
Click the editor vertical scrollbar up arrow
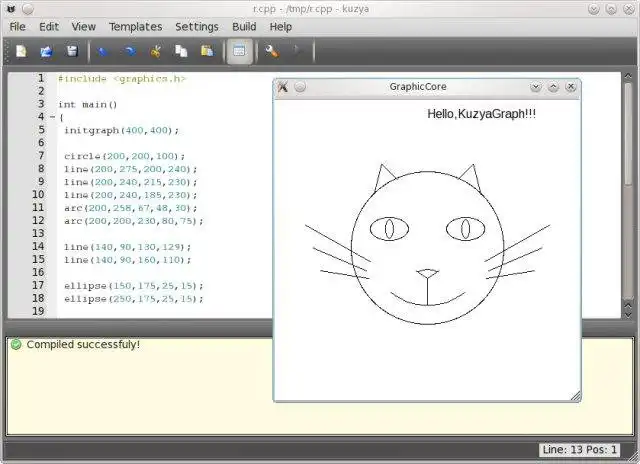[628, 76]
